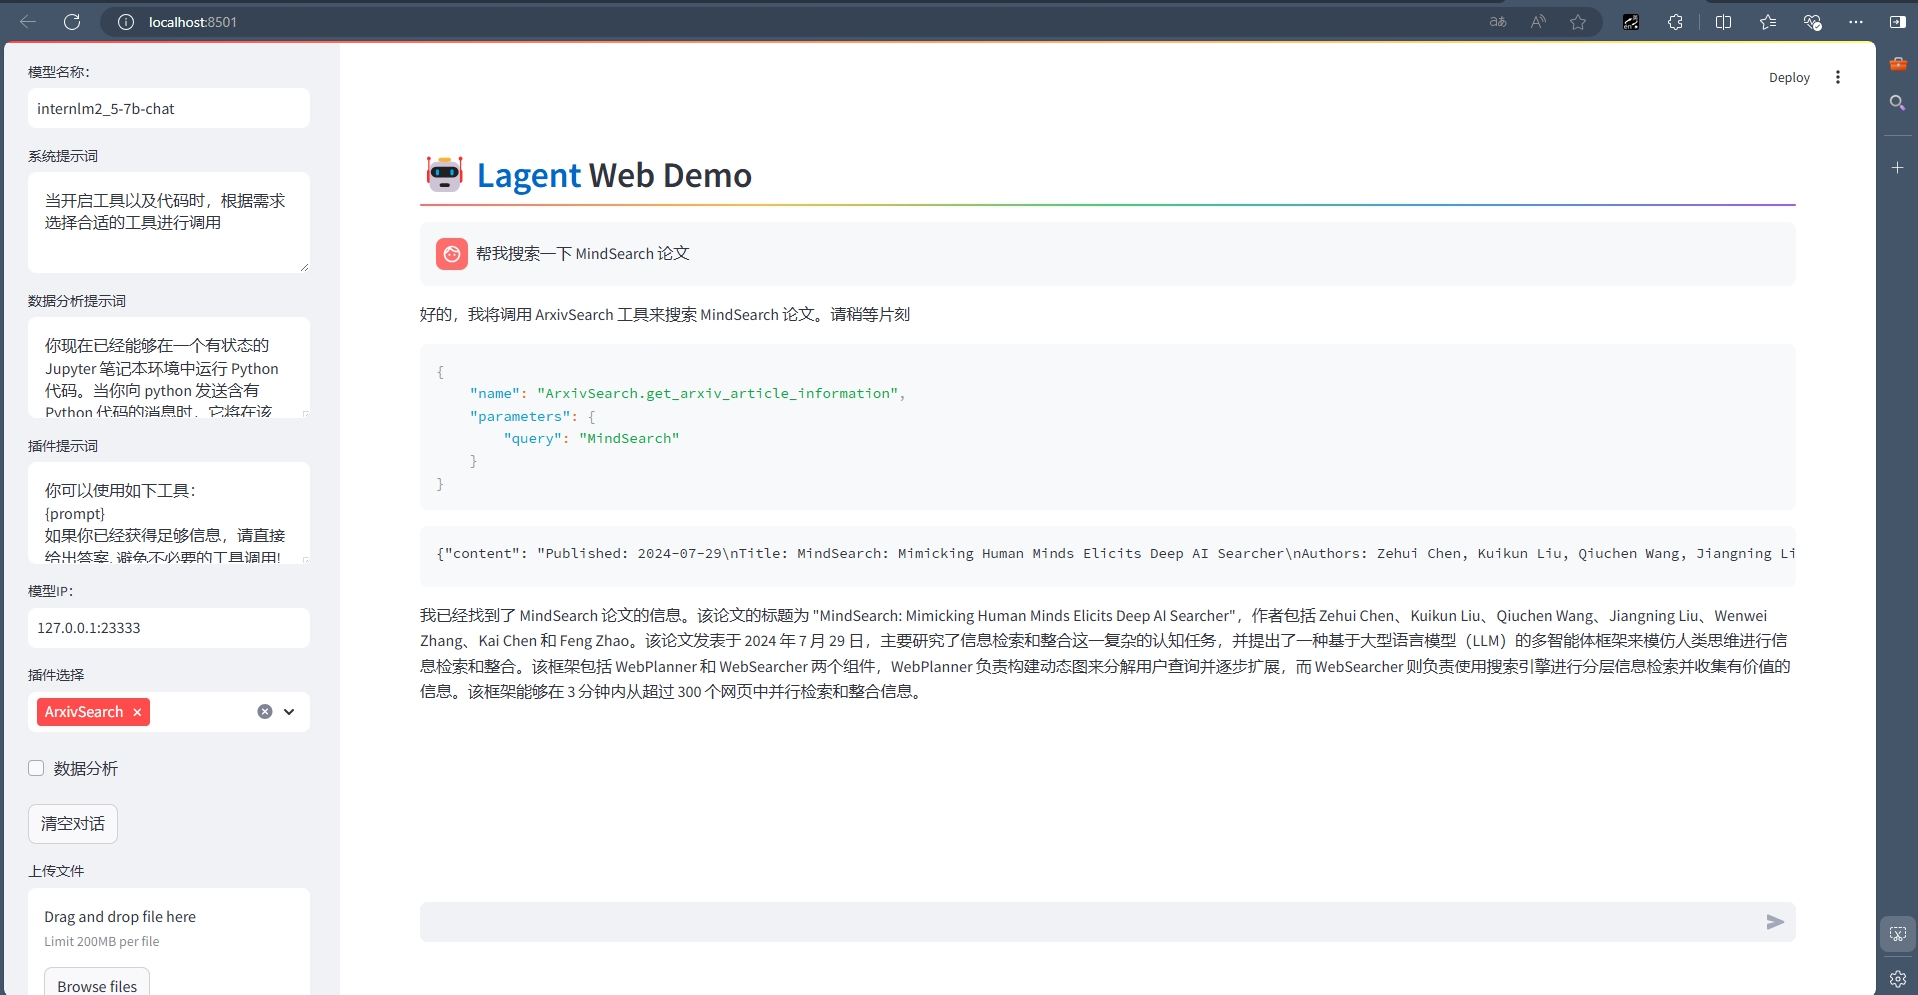Toggle the favorites star in address bar
The width and height of the screenshot is (1918, 995).
coord(1578,21)
